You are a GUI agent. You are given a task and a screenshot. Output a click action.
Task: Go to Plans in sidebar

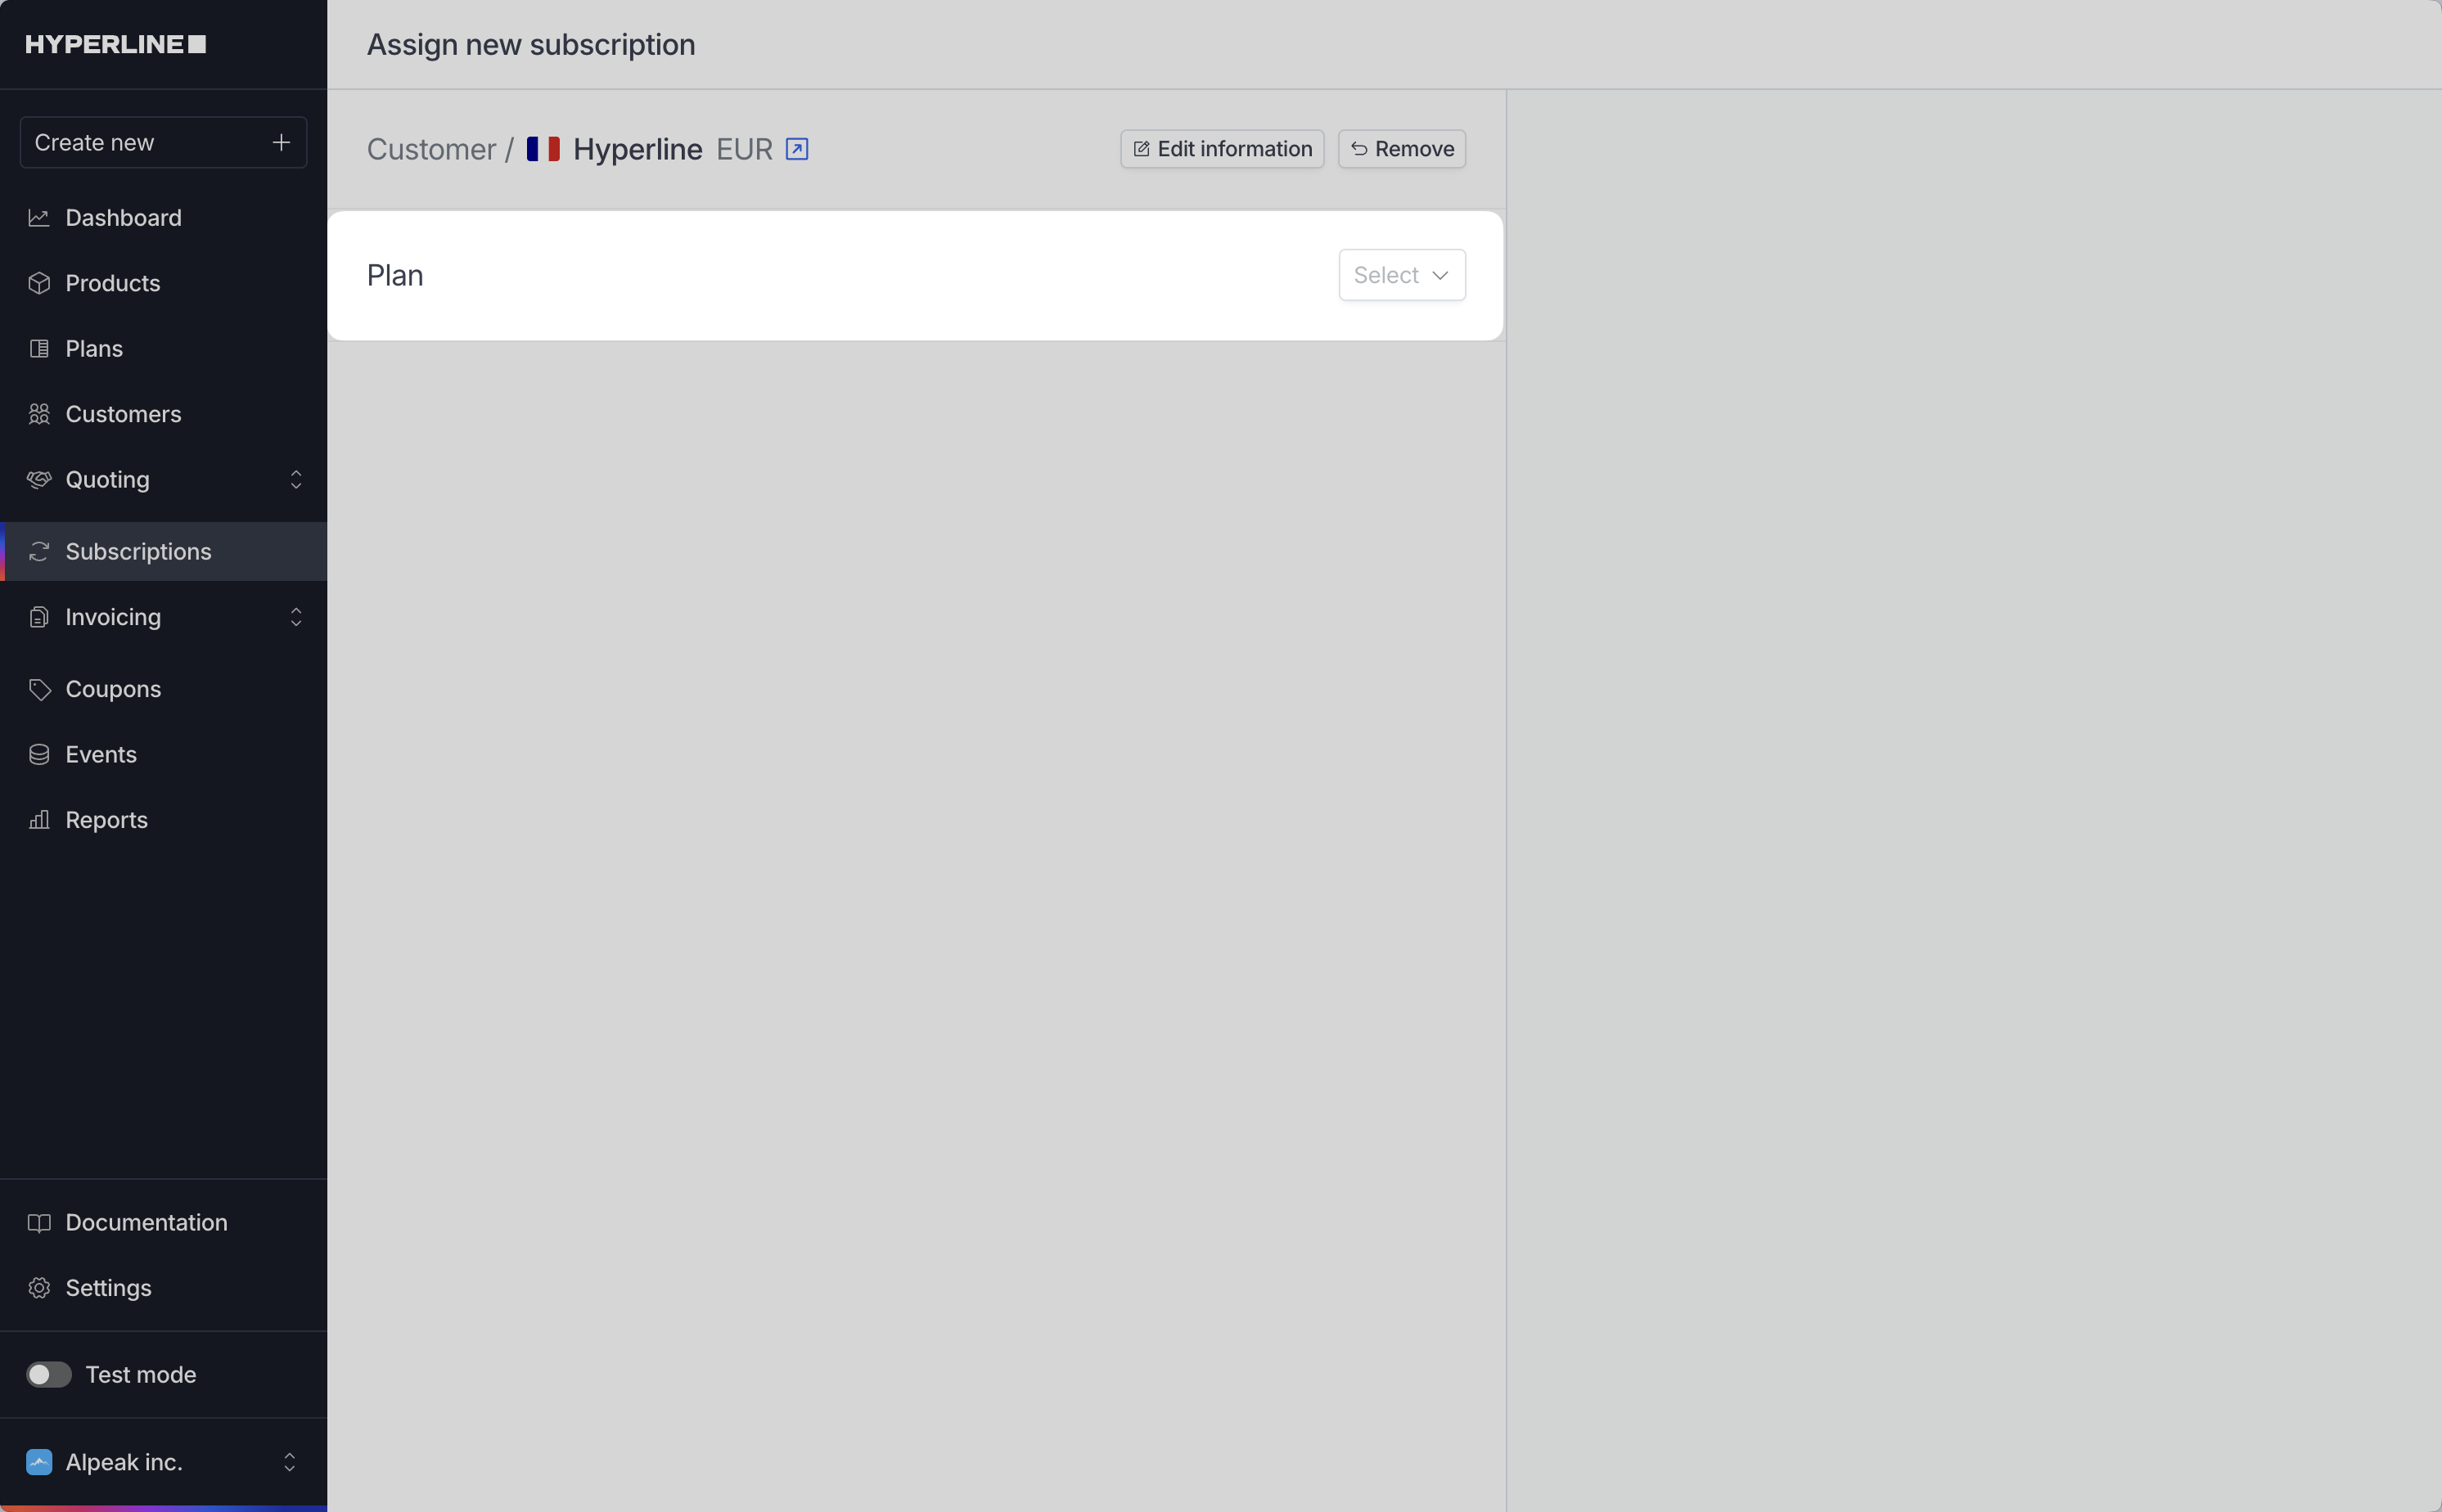point(94,349)
